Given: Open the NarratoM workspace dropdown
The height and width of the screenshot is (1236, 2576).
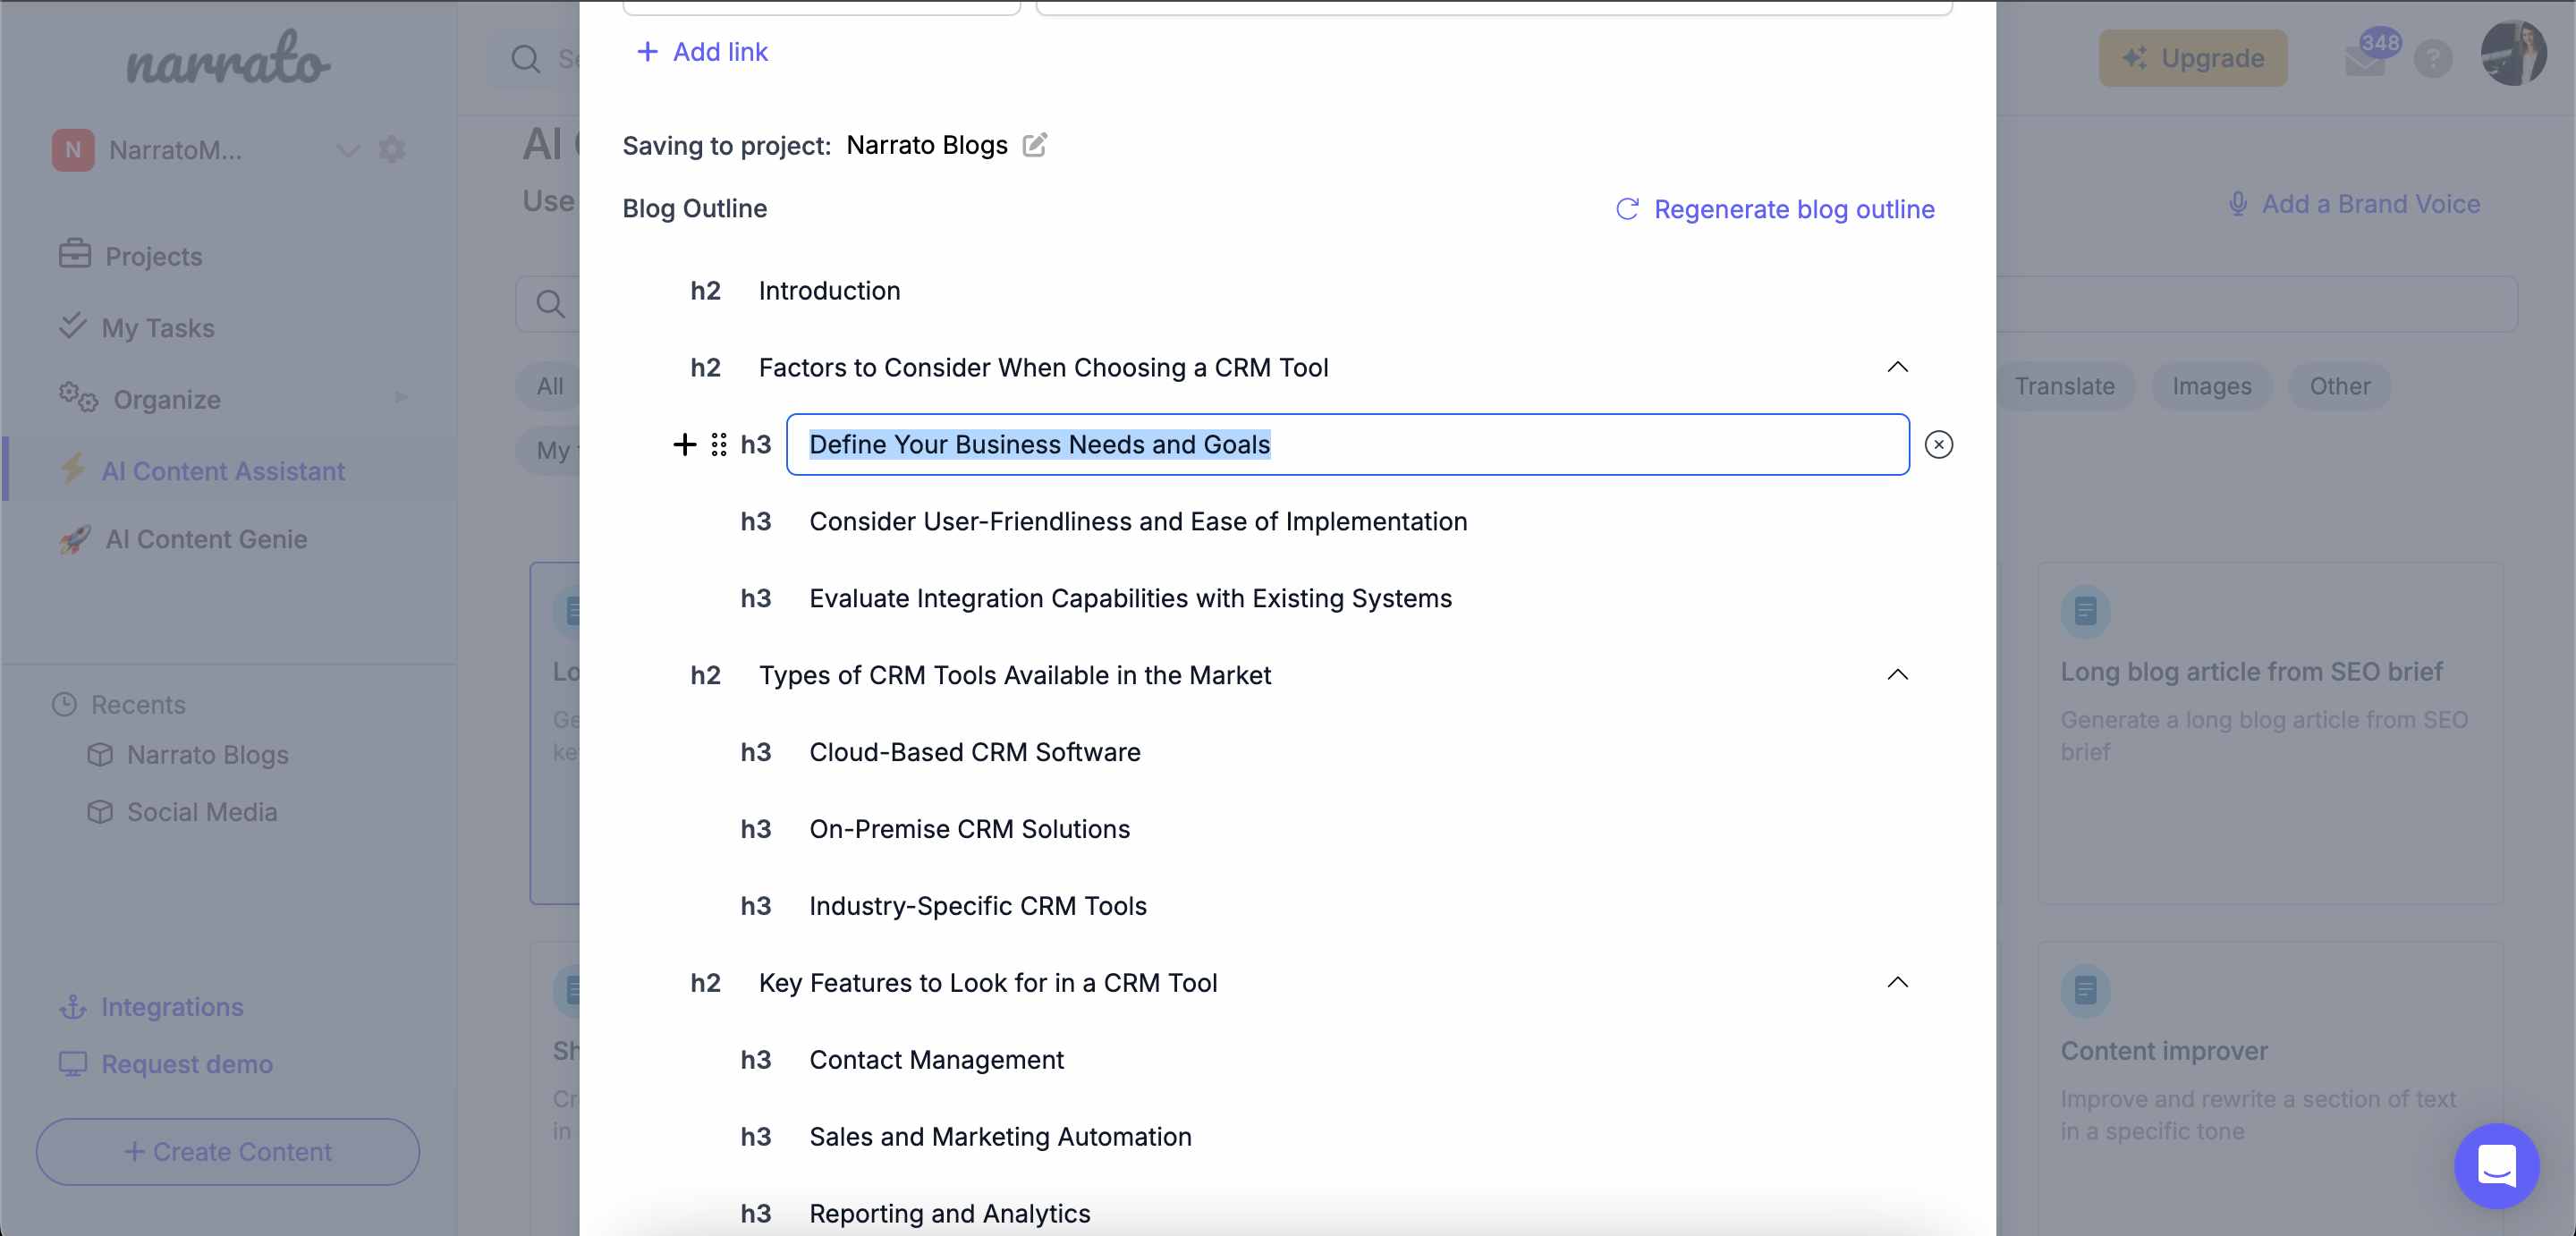Looking at the screenshot, I should [x=347, y=150].
